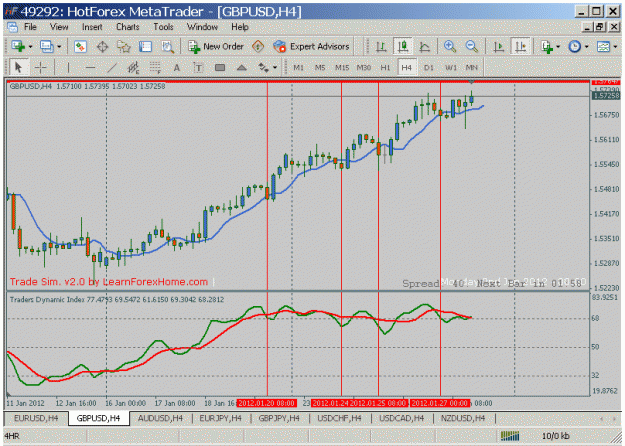
Task: Zoom out of the chart
Action: [472, 47]
